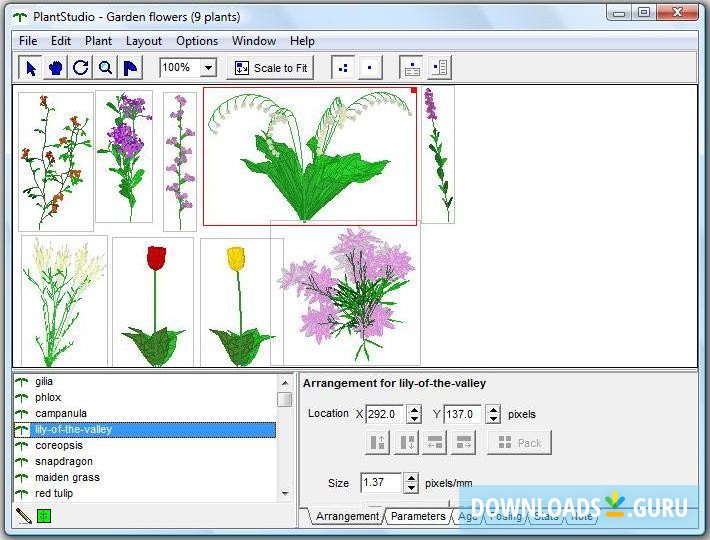Select the red tulip plant in canvas
The width and height of the screenshot is (710, 540).
pos(153,301)
